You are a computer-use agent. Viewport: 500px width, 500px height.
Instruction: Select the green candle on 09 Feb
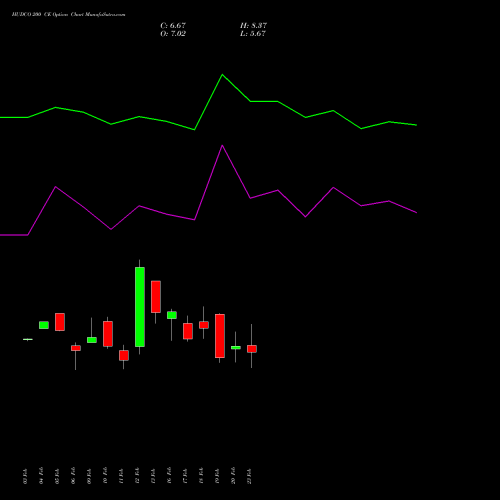pos(92,340)
